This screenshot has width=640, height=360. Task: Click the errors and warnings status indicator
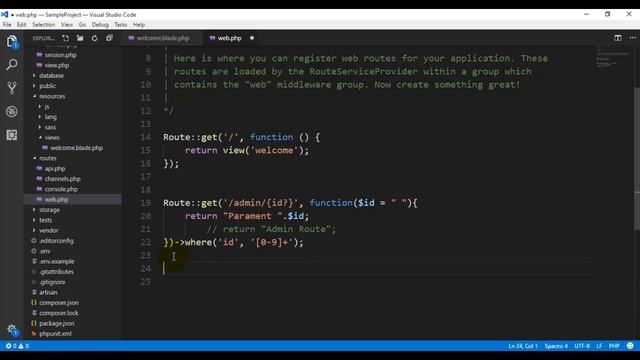point(17,346)
